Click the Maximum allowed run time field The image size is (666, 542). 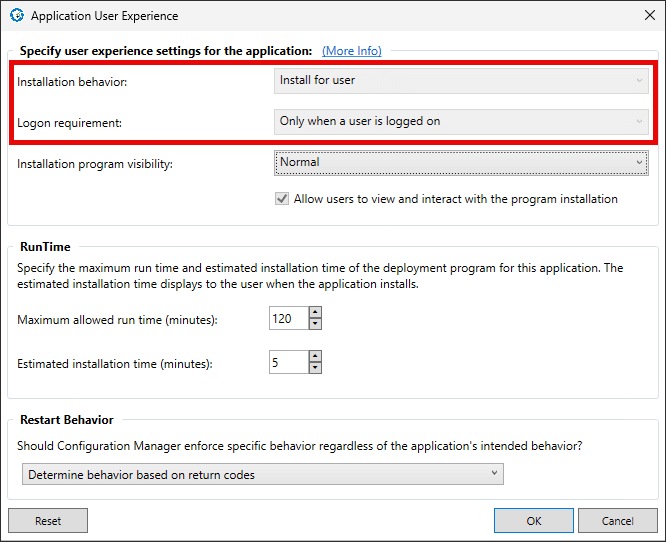pyautogui.click(x=288, y=319)
